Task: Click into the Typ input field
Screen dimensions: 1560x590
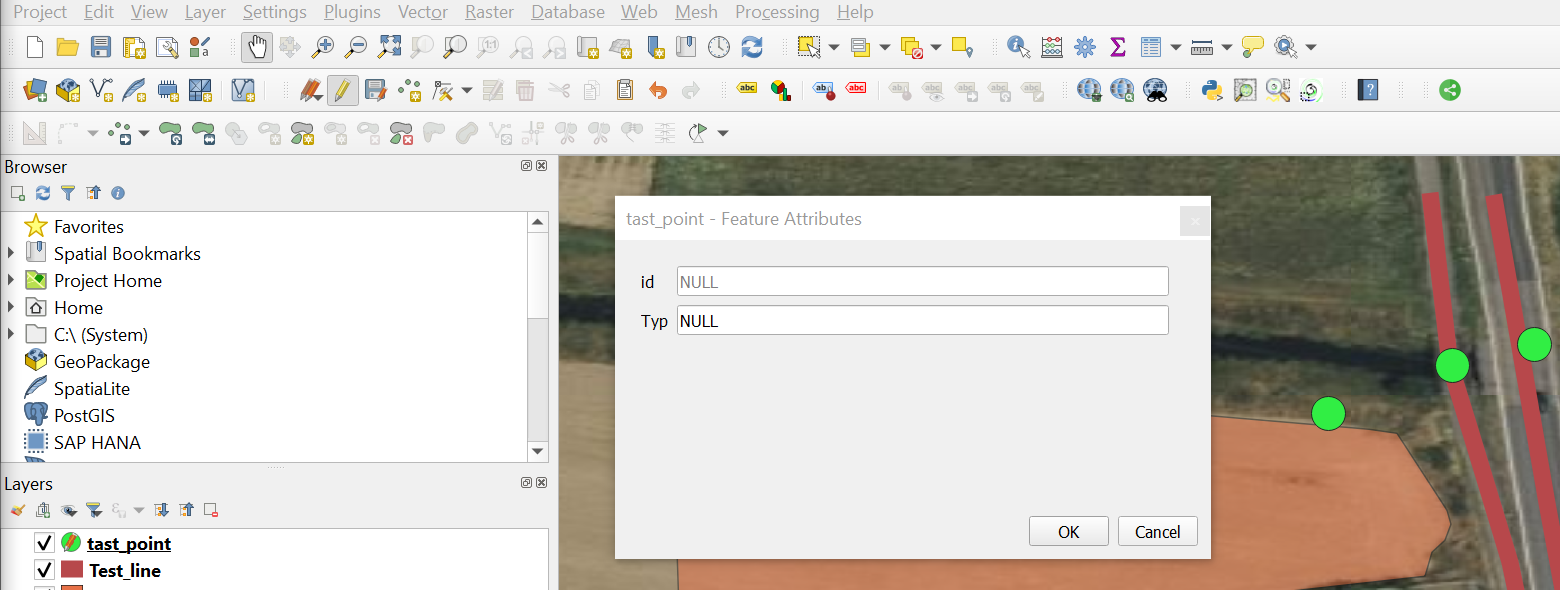Action: coord(921,321)
